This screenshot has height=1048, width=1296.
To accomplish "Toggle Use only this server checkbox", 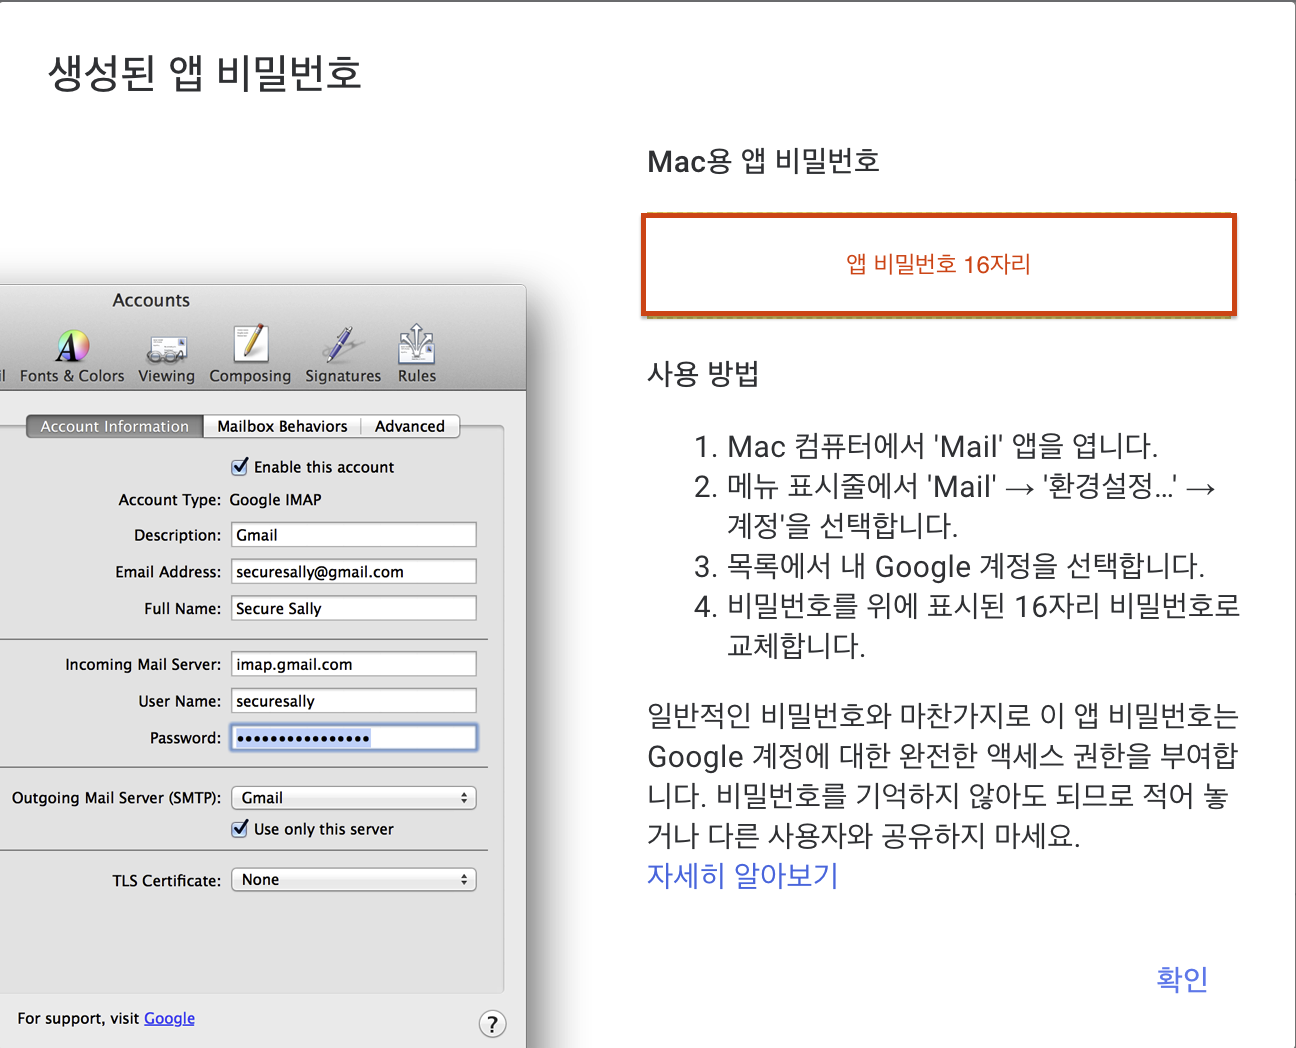I will click(x=240, y=828).
